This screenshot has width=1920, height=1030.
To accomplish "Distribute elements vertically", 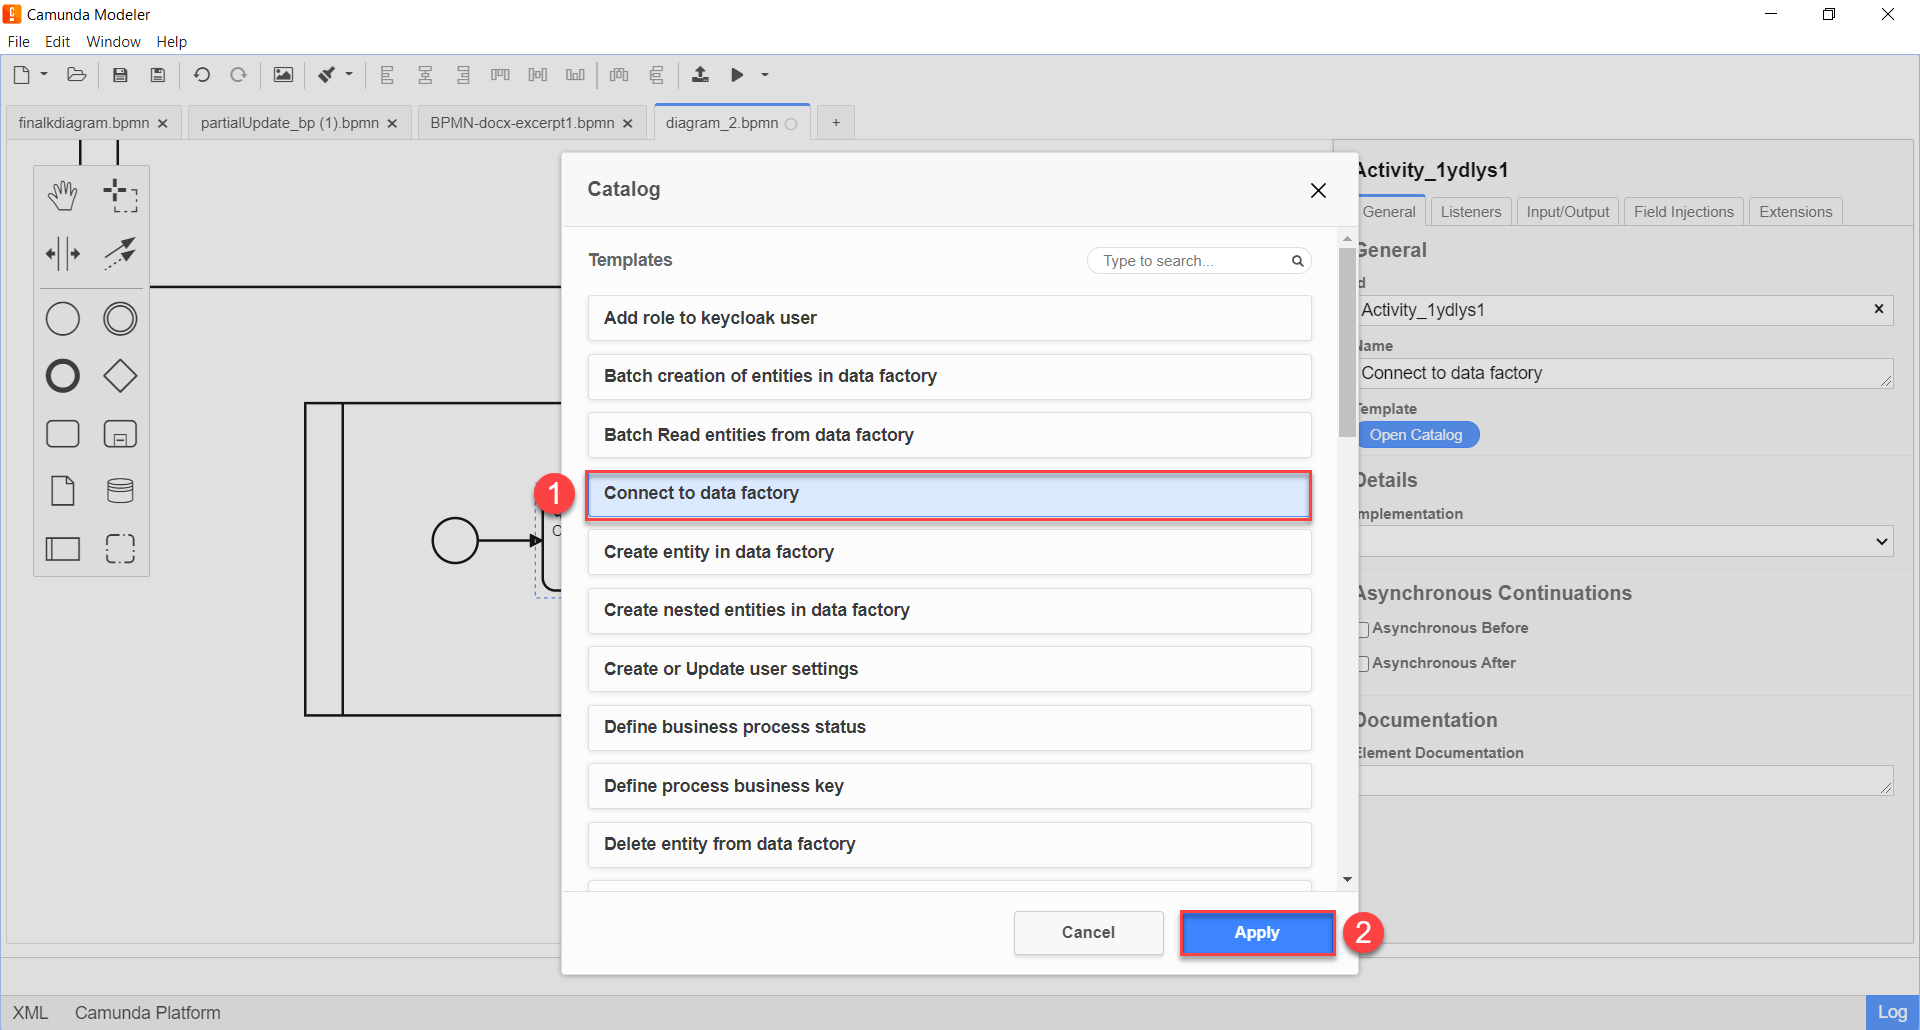I will (x=657, y=75).
